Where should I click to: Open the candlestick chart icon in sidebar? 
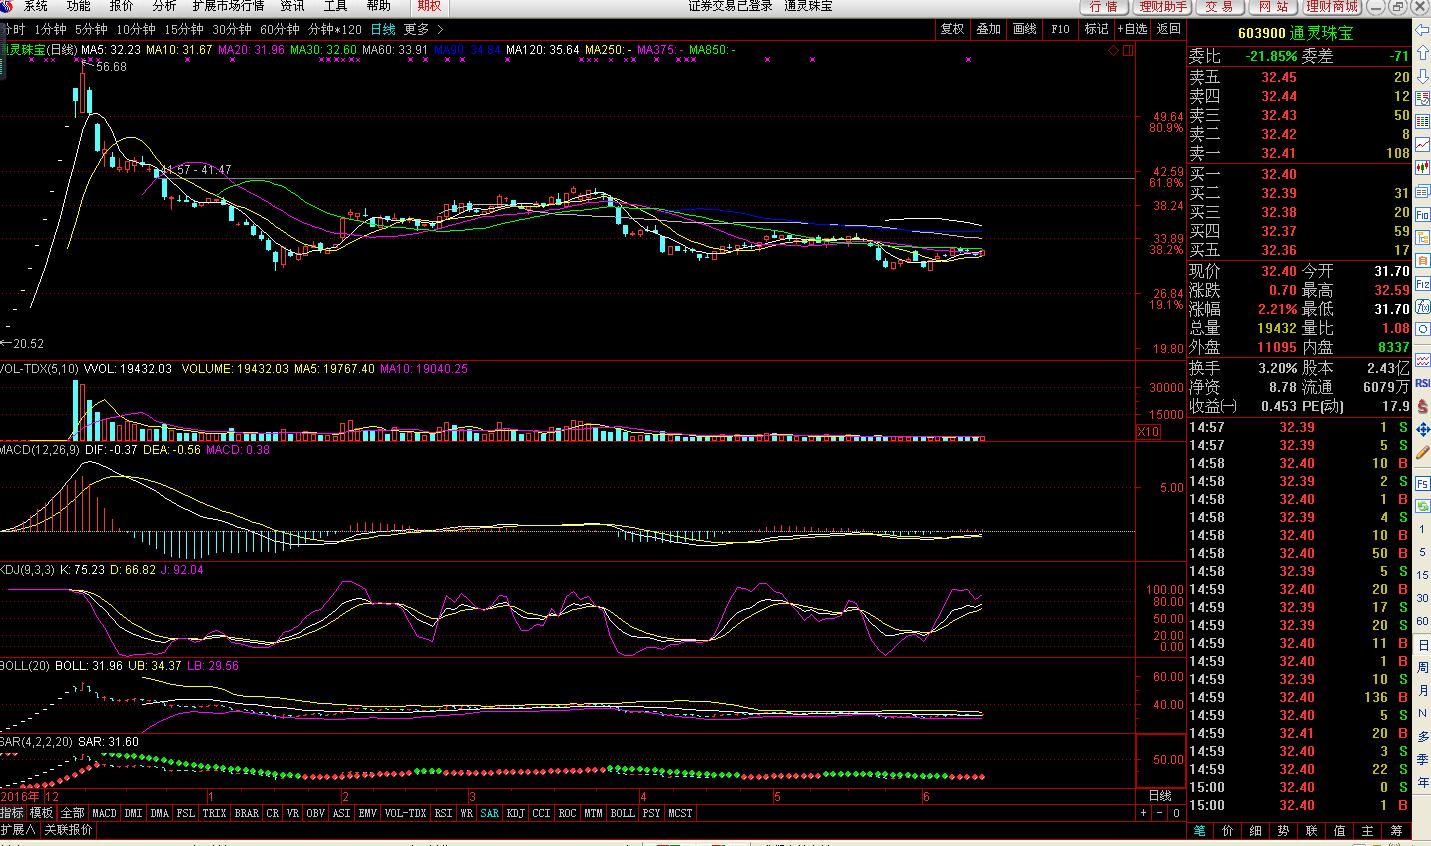[1422, 167]
